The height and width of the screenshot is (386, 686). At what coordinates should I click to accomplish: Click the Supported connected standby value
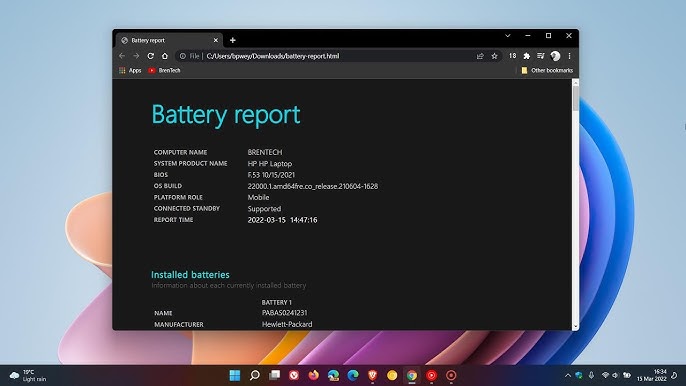click(264, 209)
